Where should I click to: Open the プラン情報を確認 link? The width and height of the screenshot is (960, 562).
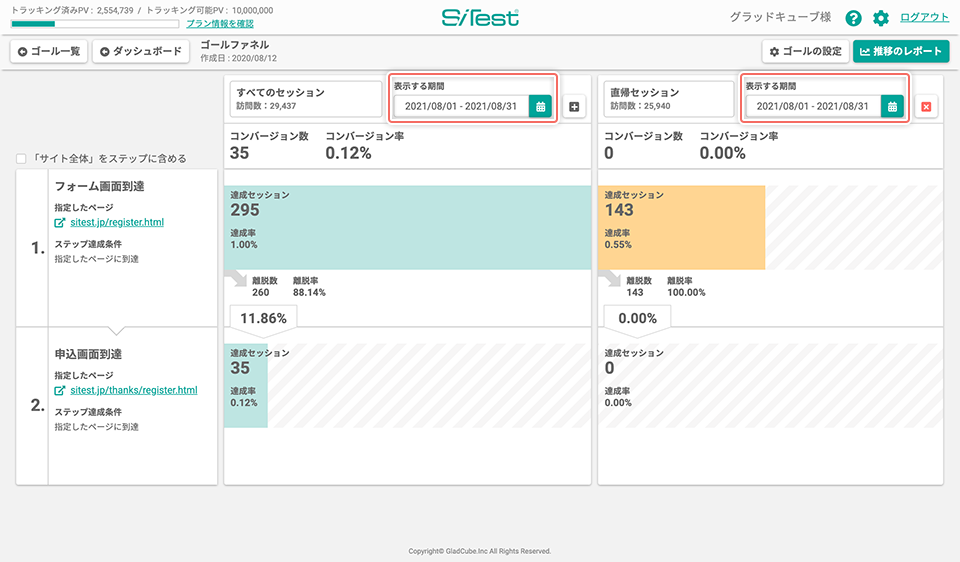220,24
